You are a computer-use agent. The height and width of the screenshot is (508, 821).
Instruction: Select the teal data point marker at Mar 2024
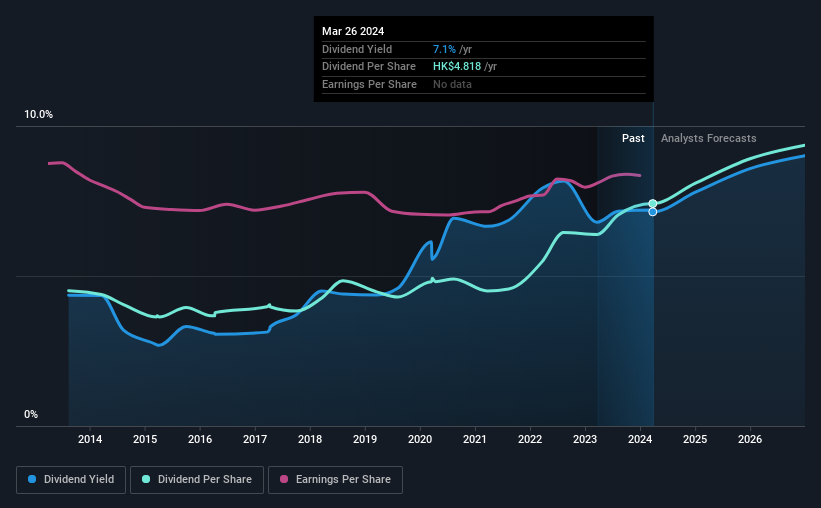(x=652, y=204)
